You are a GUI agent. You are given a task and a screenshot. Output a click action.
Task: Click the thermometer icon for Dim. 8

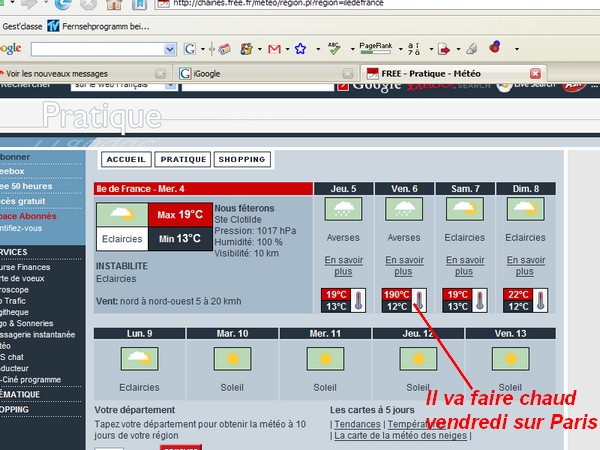[x=540, y=299]
